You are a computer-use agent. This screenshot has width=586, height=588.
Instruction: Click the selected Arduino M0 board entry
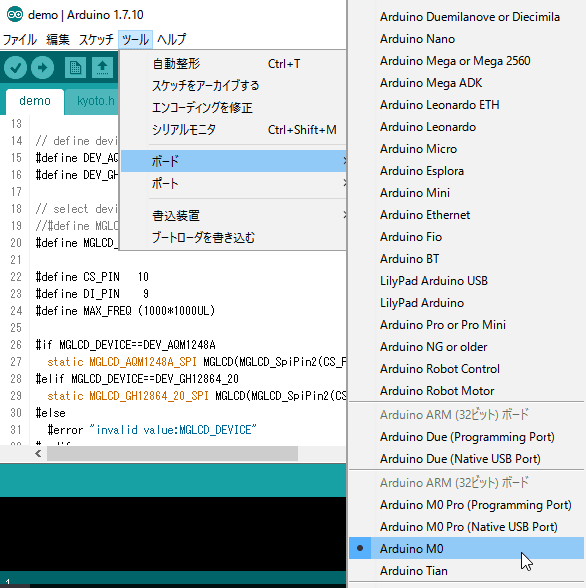[466, 549]
